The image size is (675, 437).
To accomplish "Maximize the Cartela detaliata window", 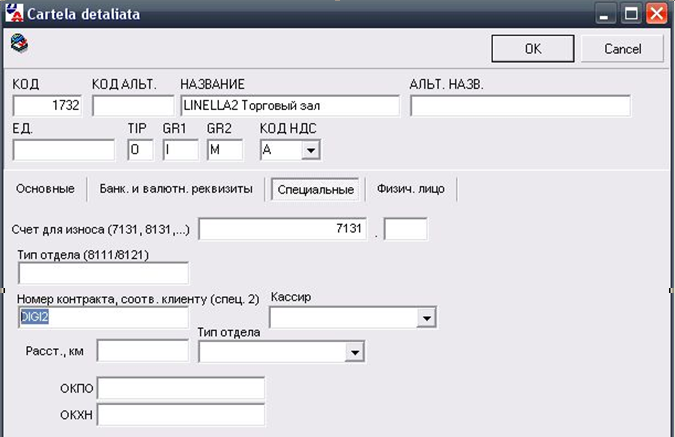I will click(x=631, y=14).
